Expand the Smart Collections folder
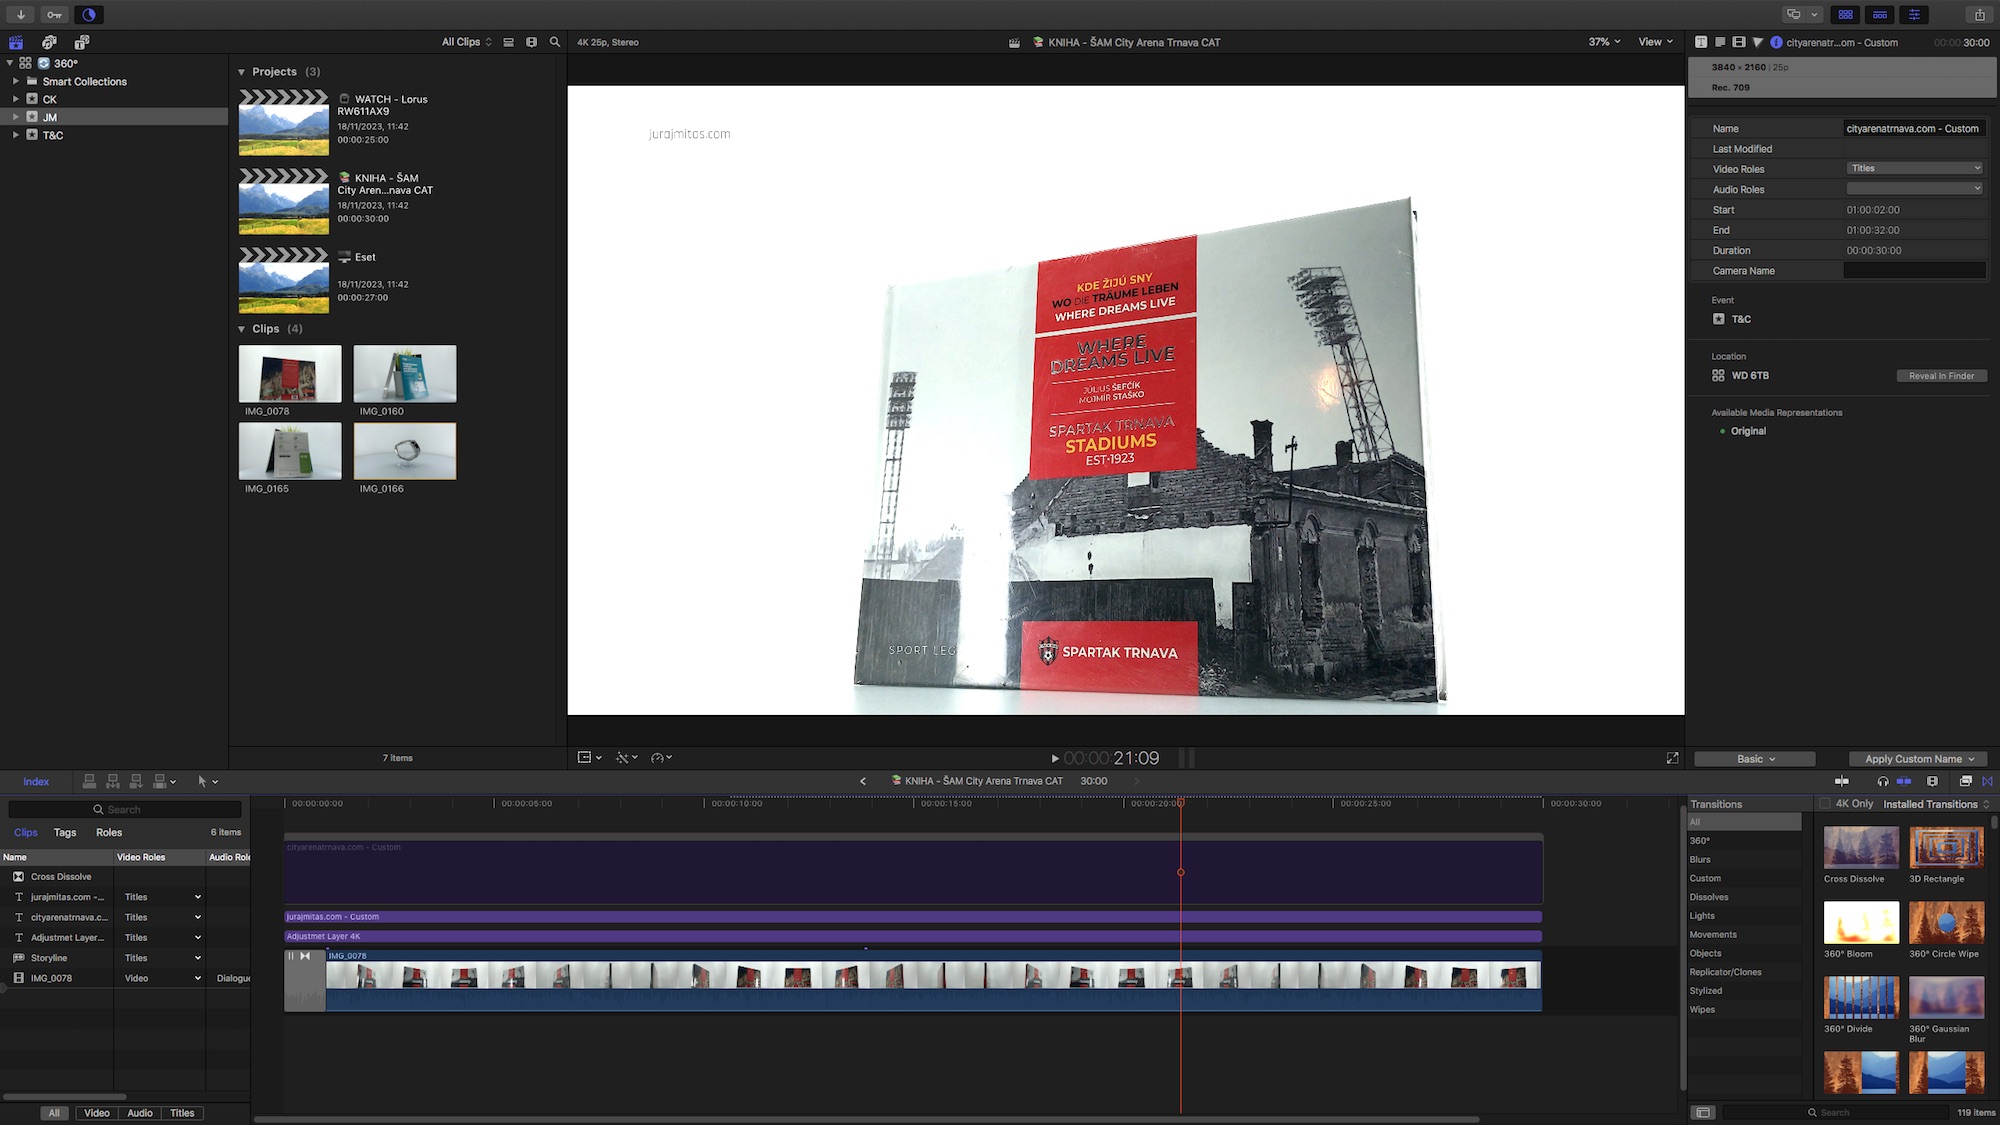 click(x=15, y=81)
